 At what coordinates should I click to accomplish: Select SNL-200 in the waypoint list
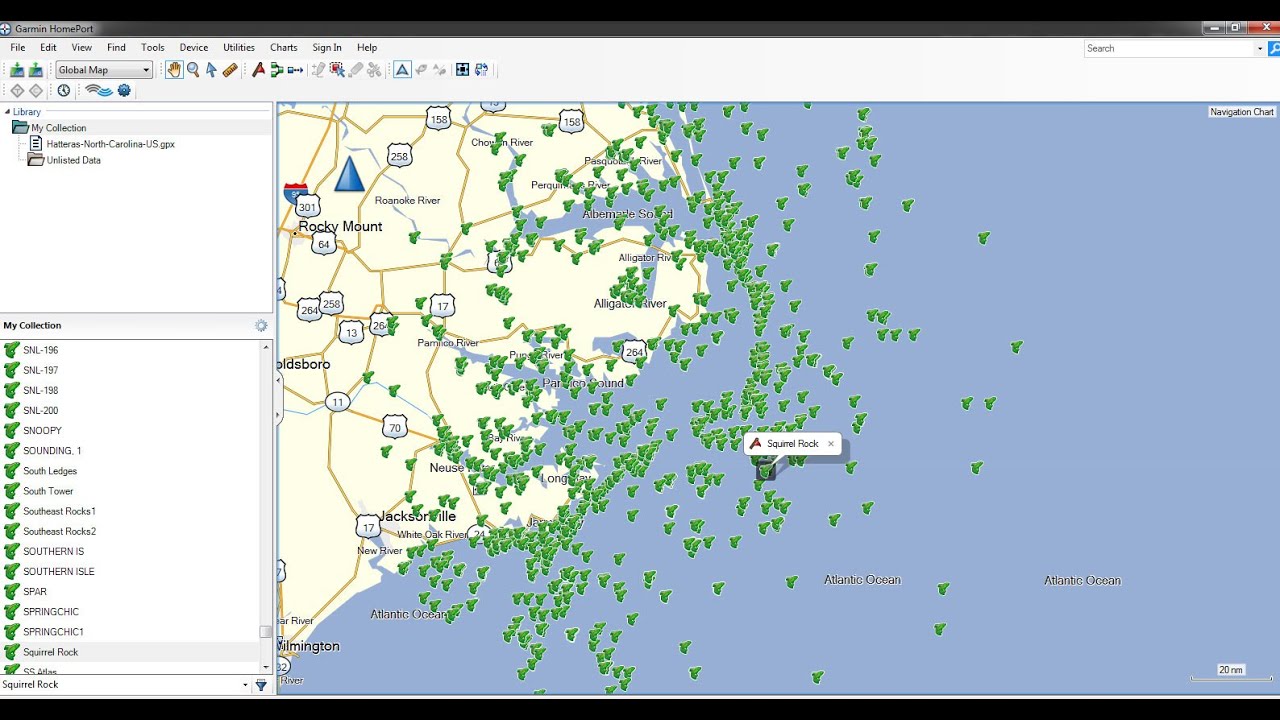(130, 411)
